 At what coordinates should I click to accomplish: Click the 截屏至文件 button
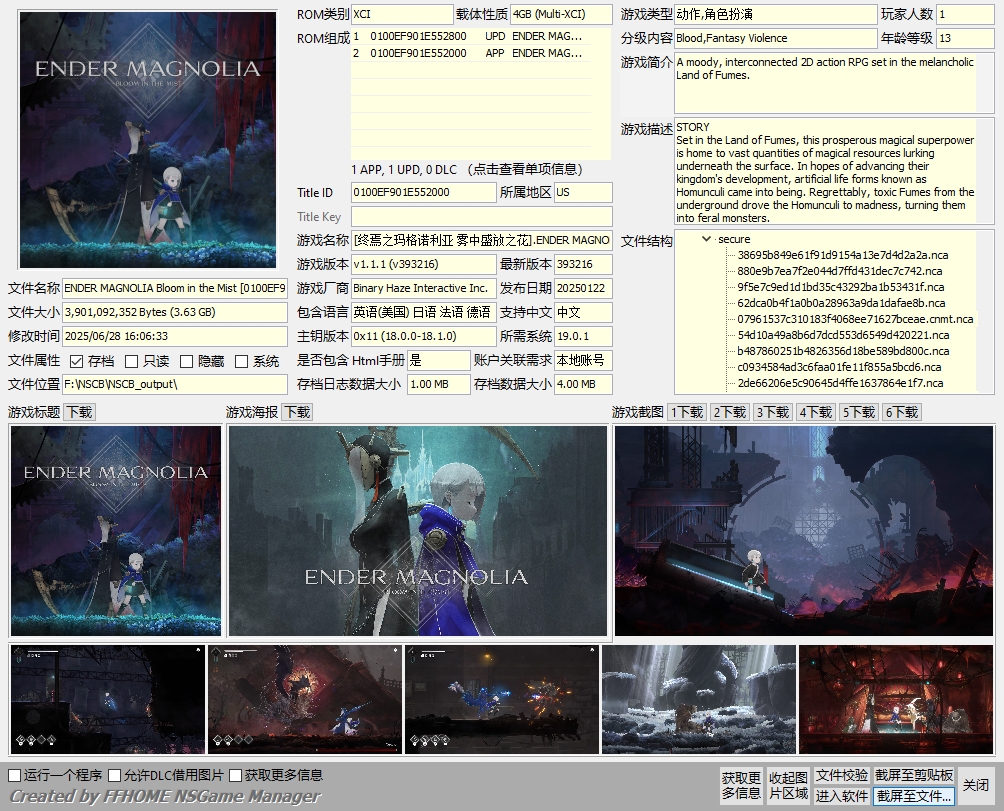[x=914, y=796]
